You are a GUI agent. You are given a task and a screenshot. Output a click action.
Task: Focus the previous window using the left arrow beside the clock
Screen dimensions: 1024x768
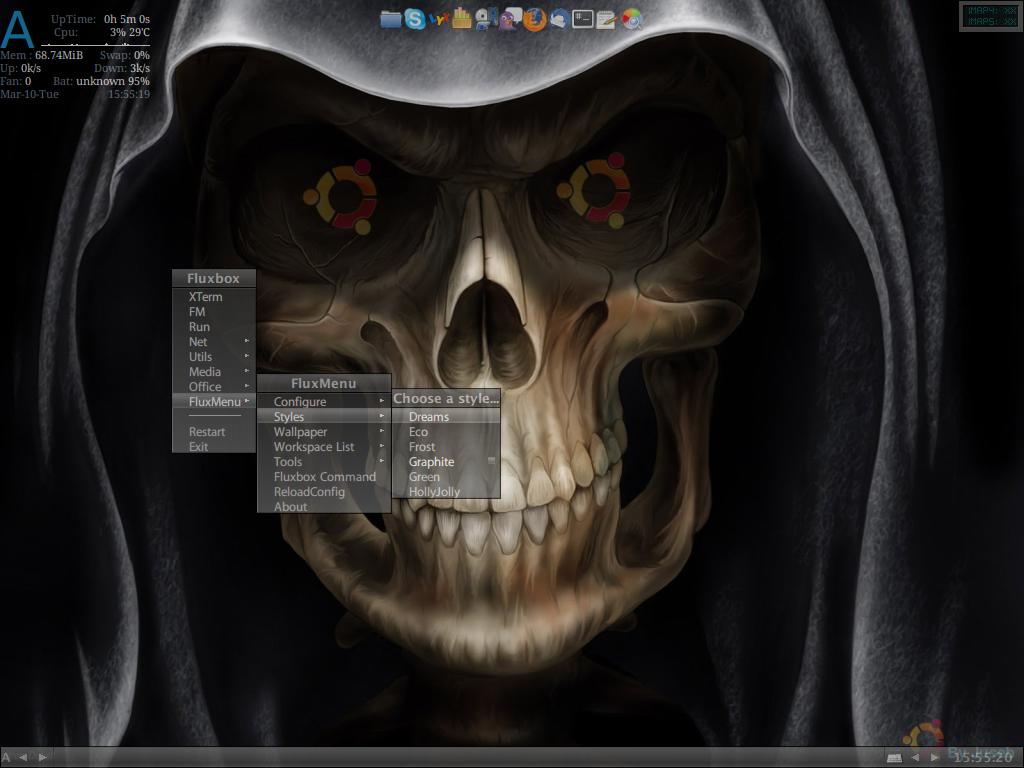915,758
